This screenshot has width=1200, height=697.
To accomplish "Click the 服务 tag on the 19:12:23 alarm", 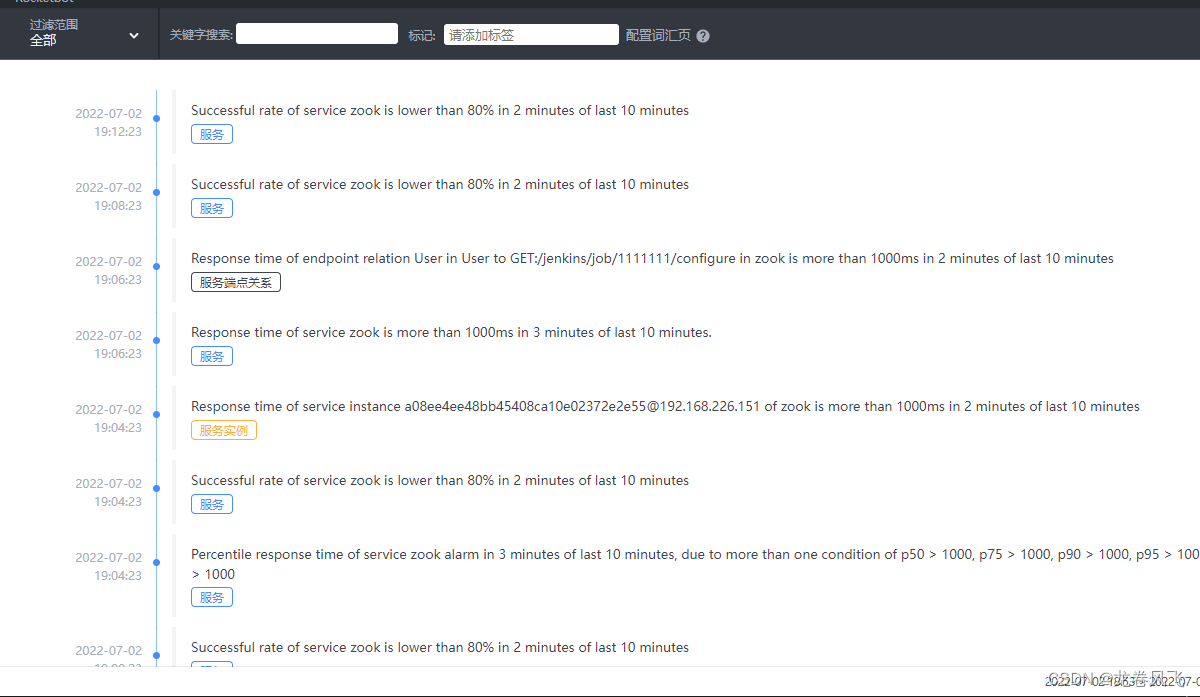I will coord(212,134).
